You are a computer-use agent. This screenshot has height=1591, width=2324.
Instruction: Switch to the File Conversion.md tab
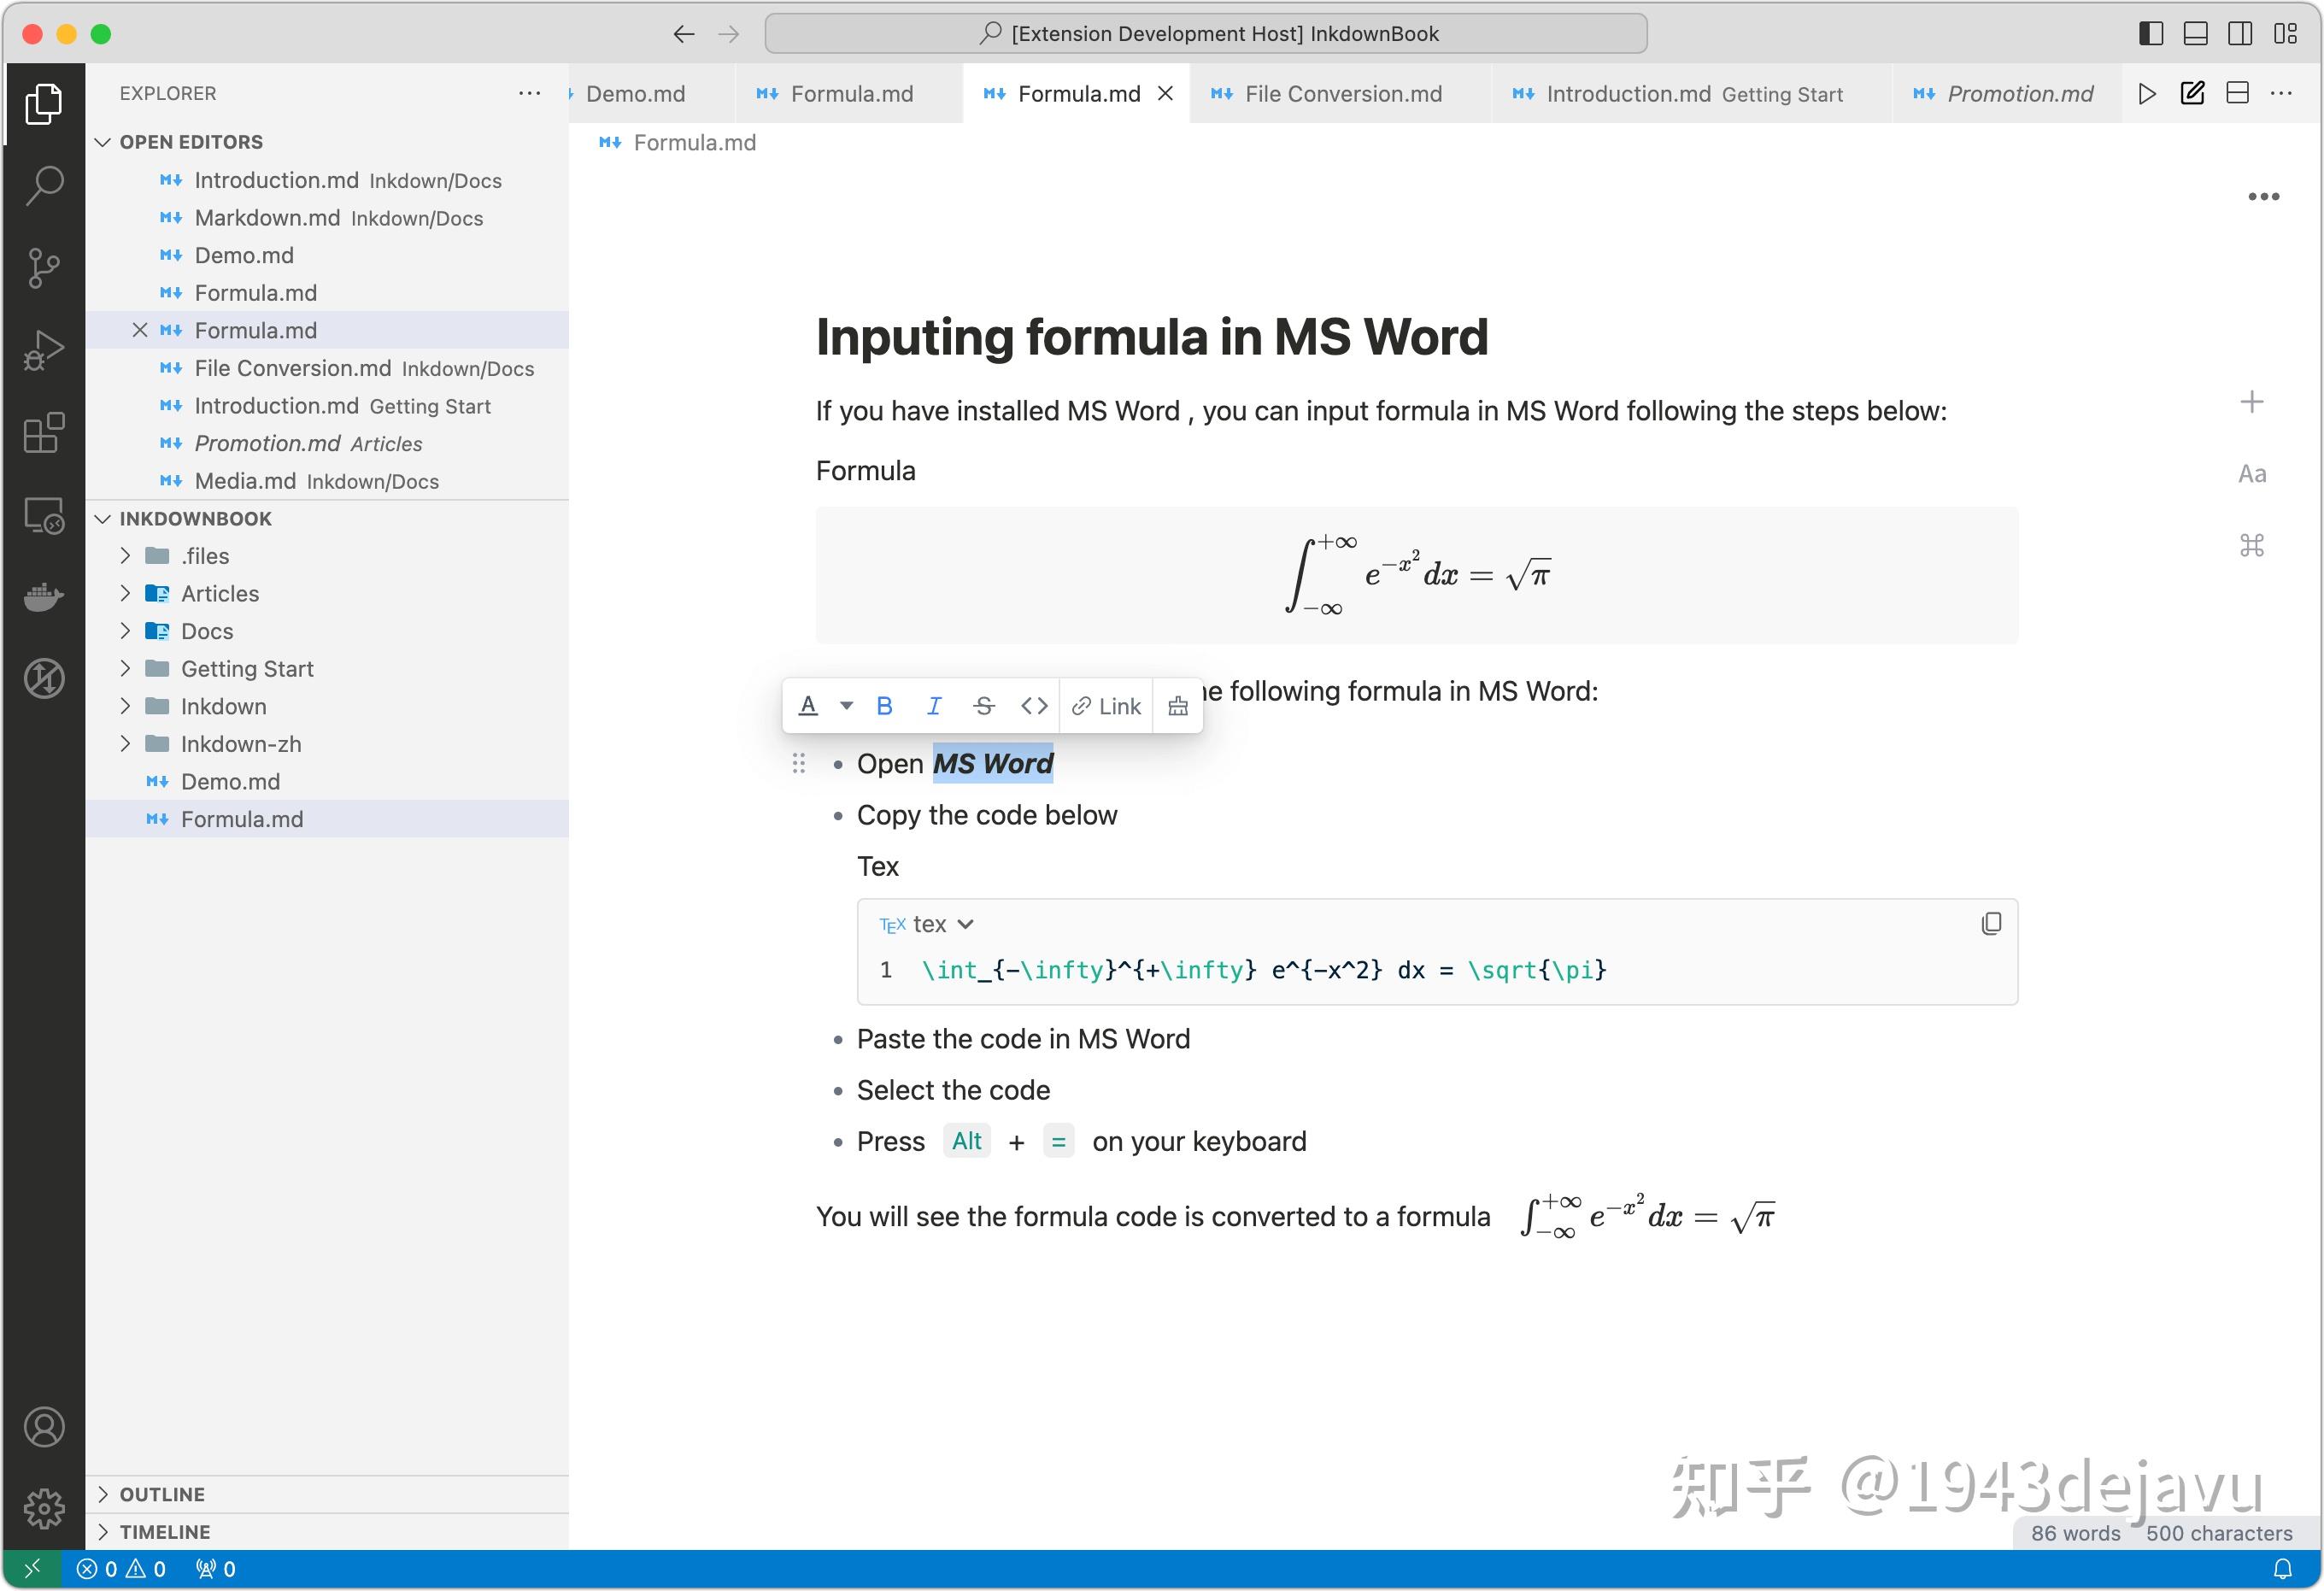point(1342,93)
